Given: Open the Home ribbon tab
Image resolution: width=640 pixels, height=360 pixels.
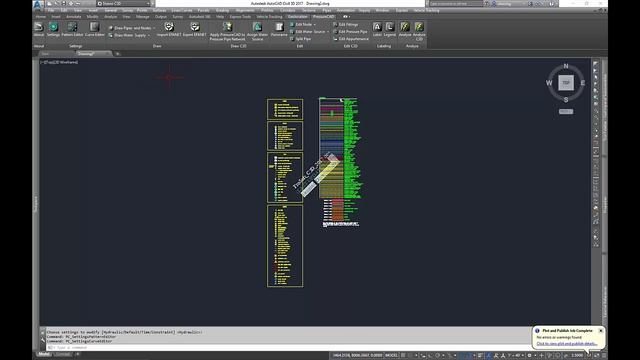Looking at the screenshot, I should [41, 17].
